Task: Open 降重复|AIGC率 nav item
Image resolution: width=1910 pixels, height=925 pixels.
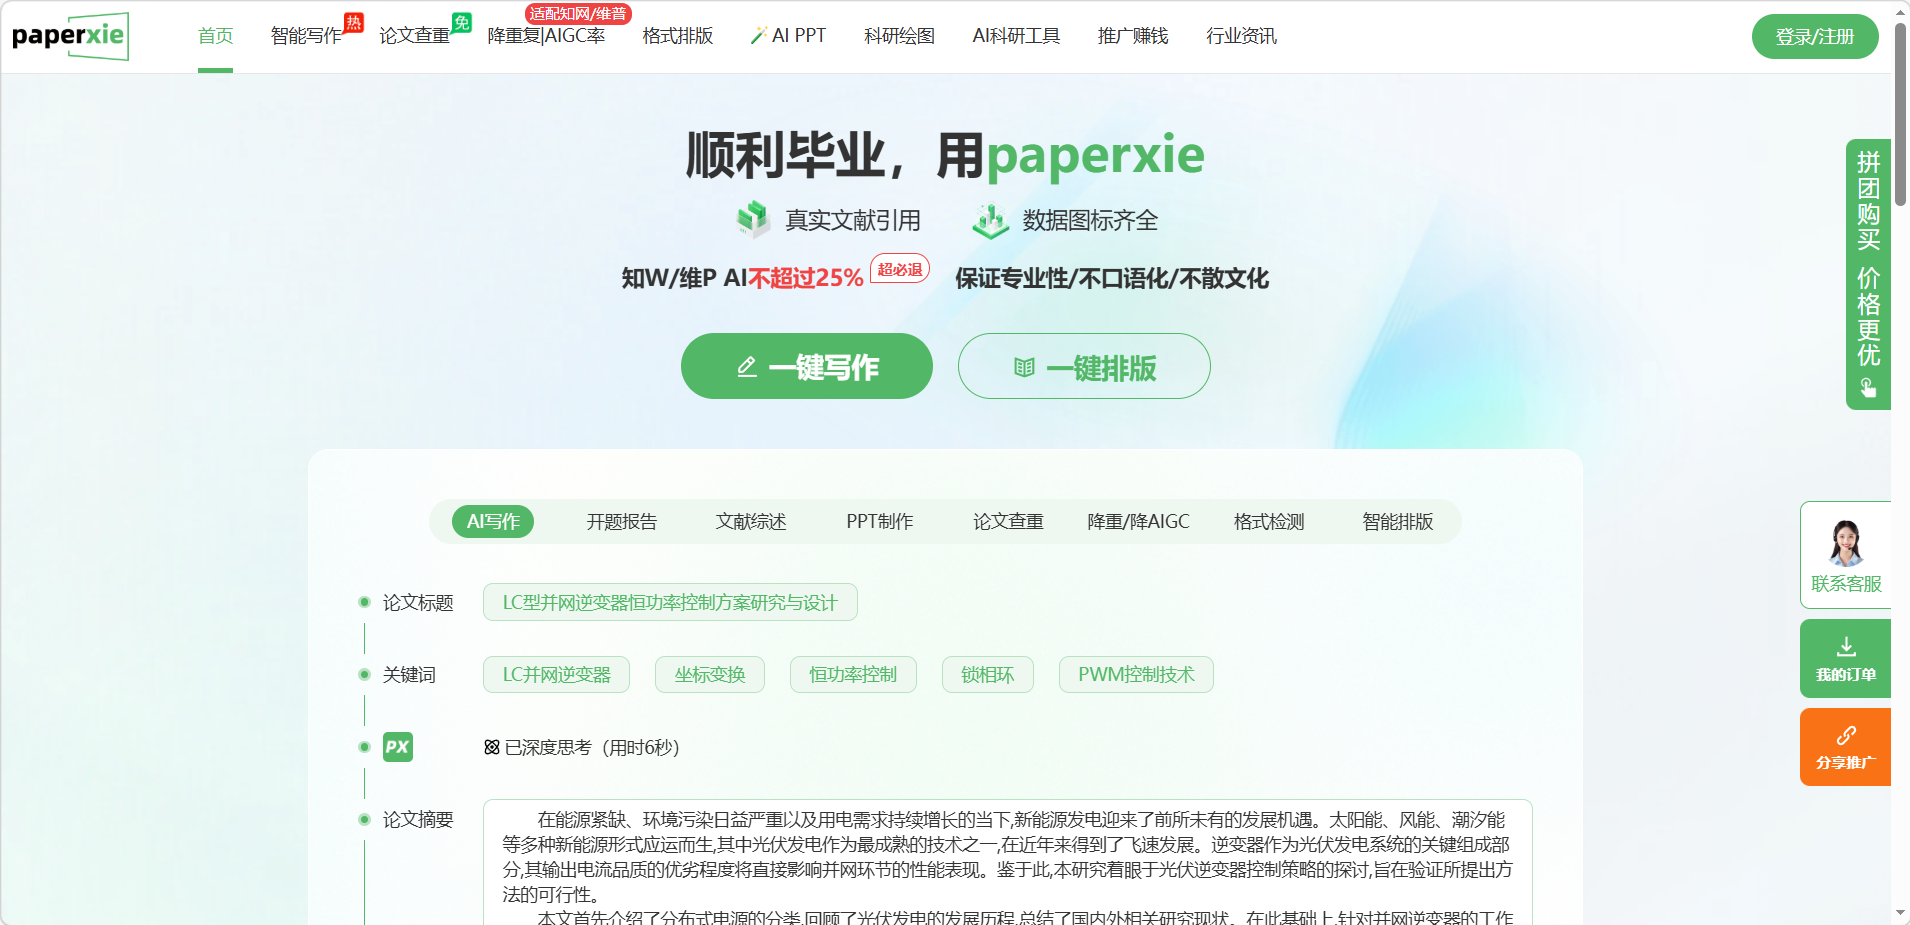Action: [x=546, y=36]
